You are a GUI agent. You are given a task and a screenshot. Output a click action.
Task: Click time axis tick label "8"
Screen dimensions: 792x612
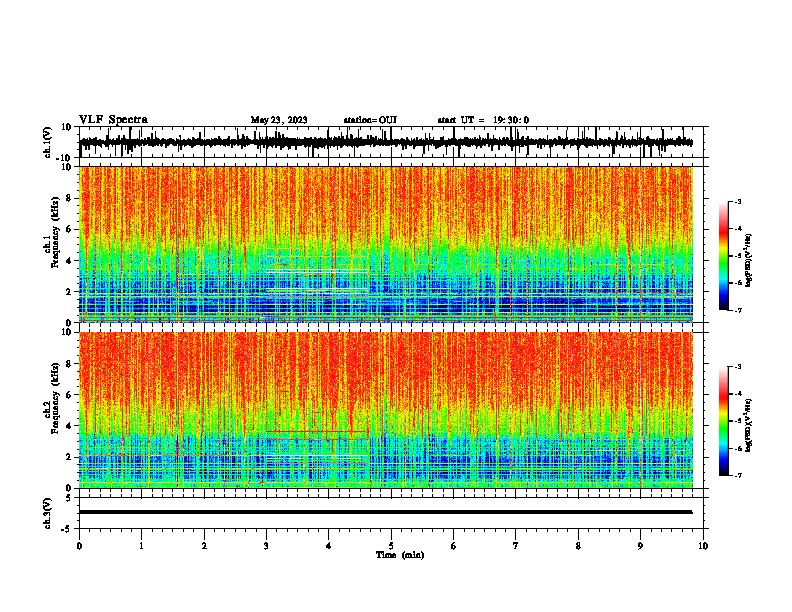pos(578,546)
